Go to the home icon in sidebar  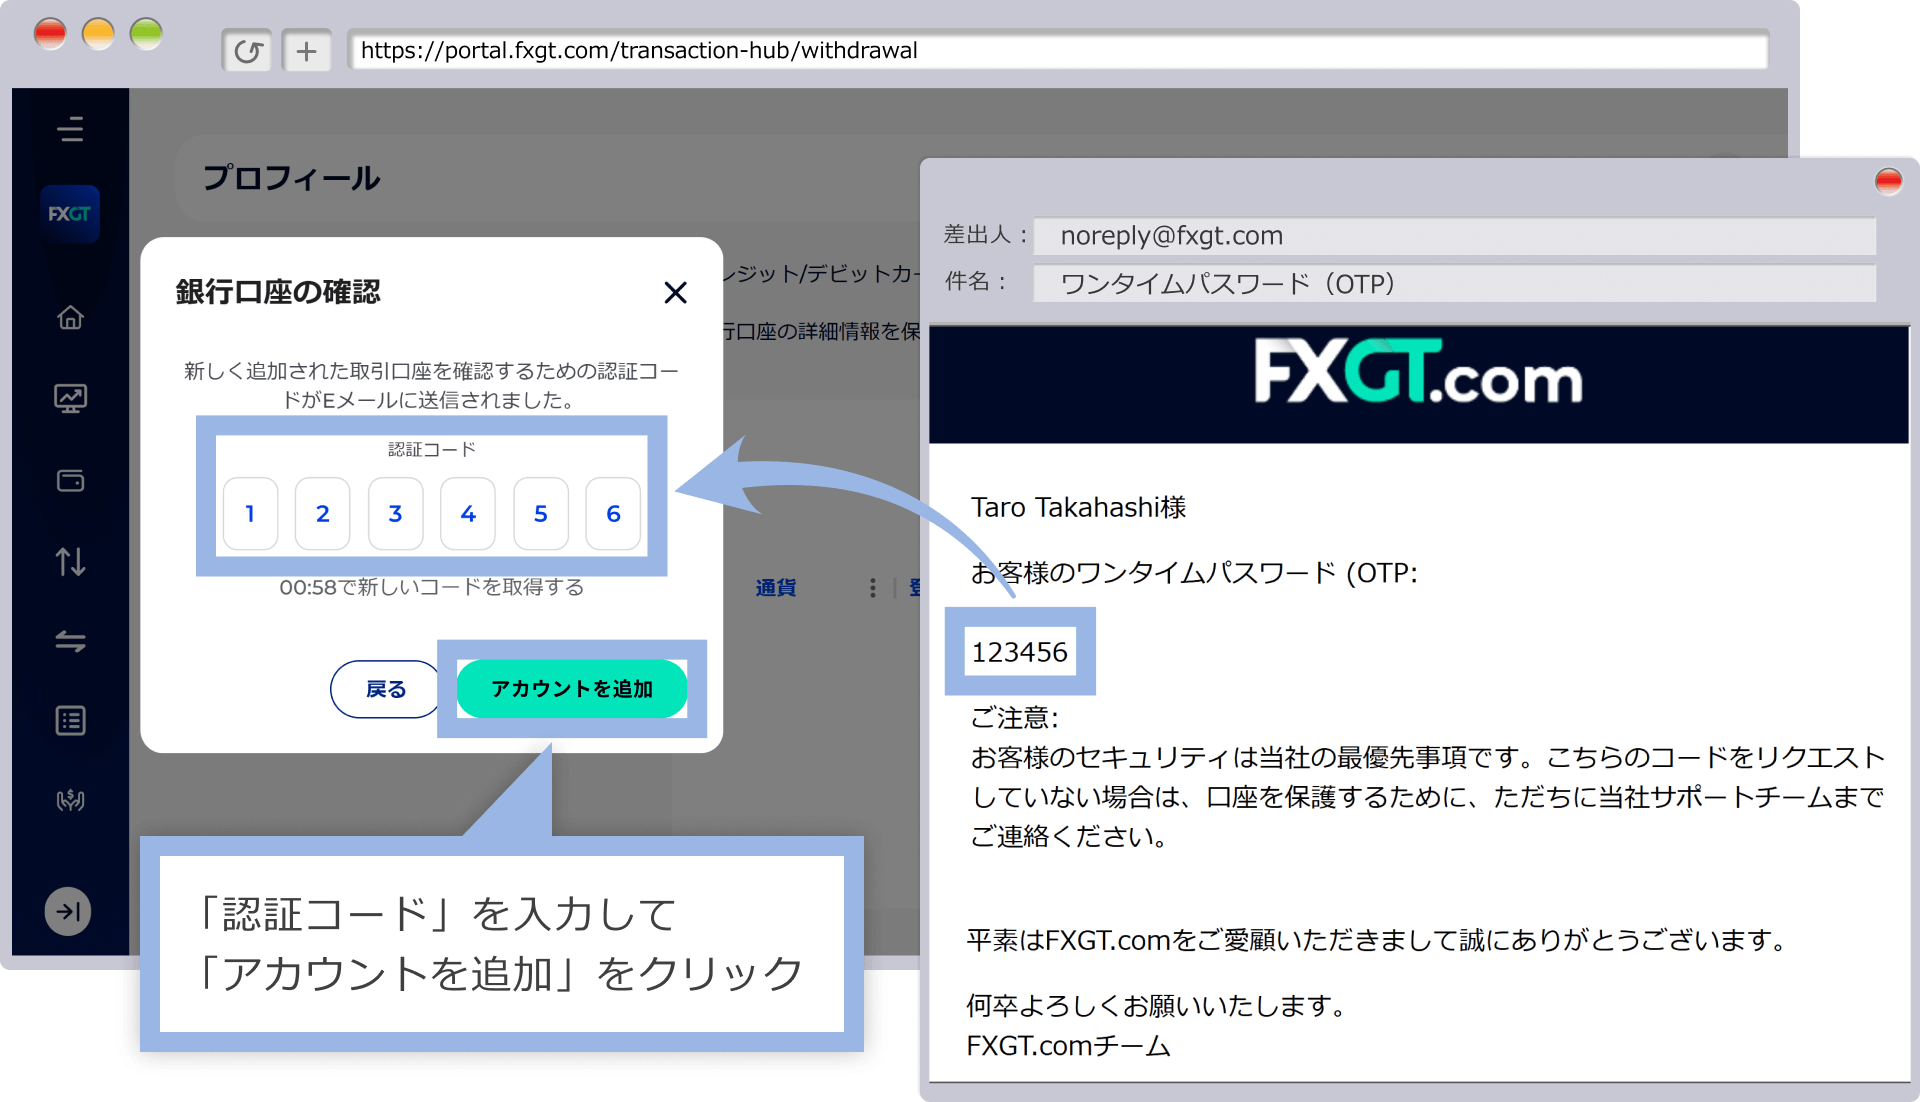pyautogui.click(x=70, y=317)
